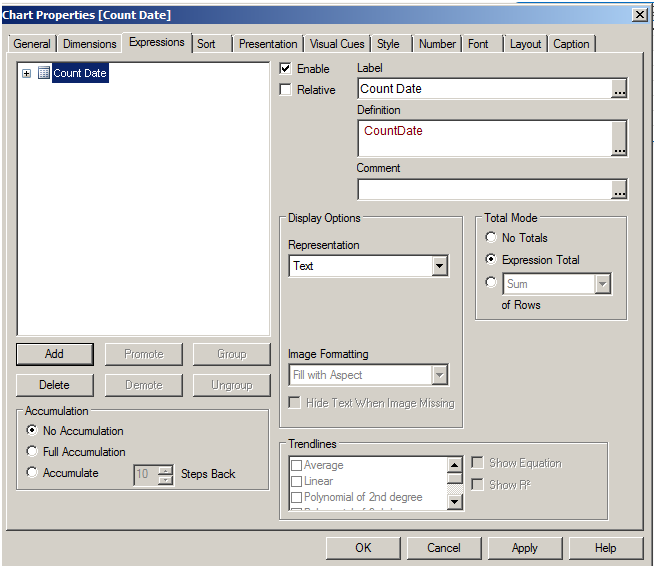Check the Relative checkbox
Image resolution: width=656 pixels, height=568 pixels.
[x=285, y=90]
